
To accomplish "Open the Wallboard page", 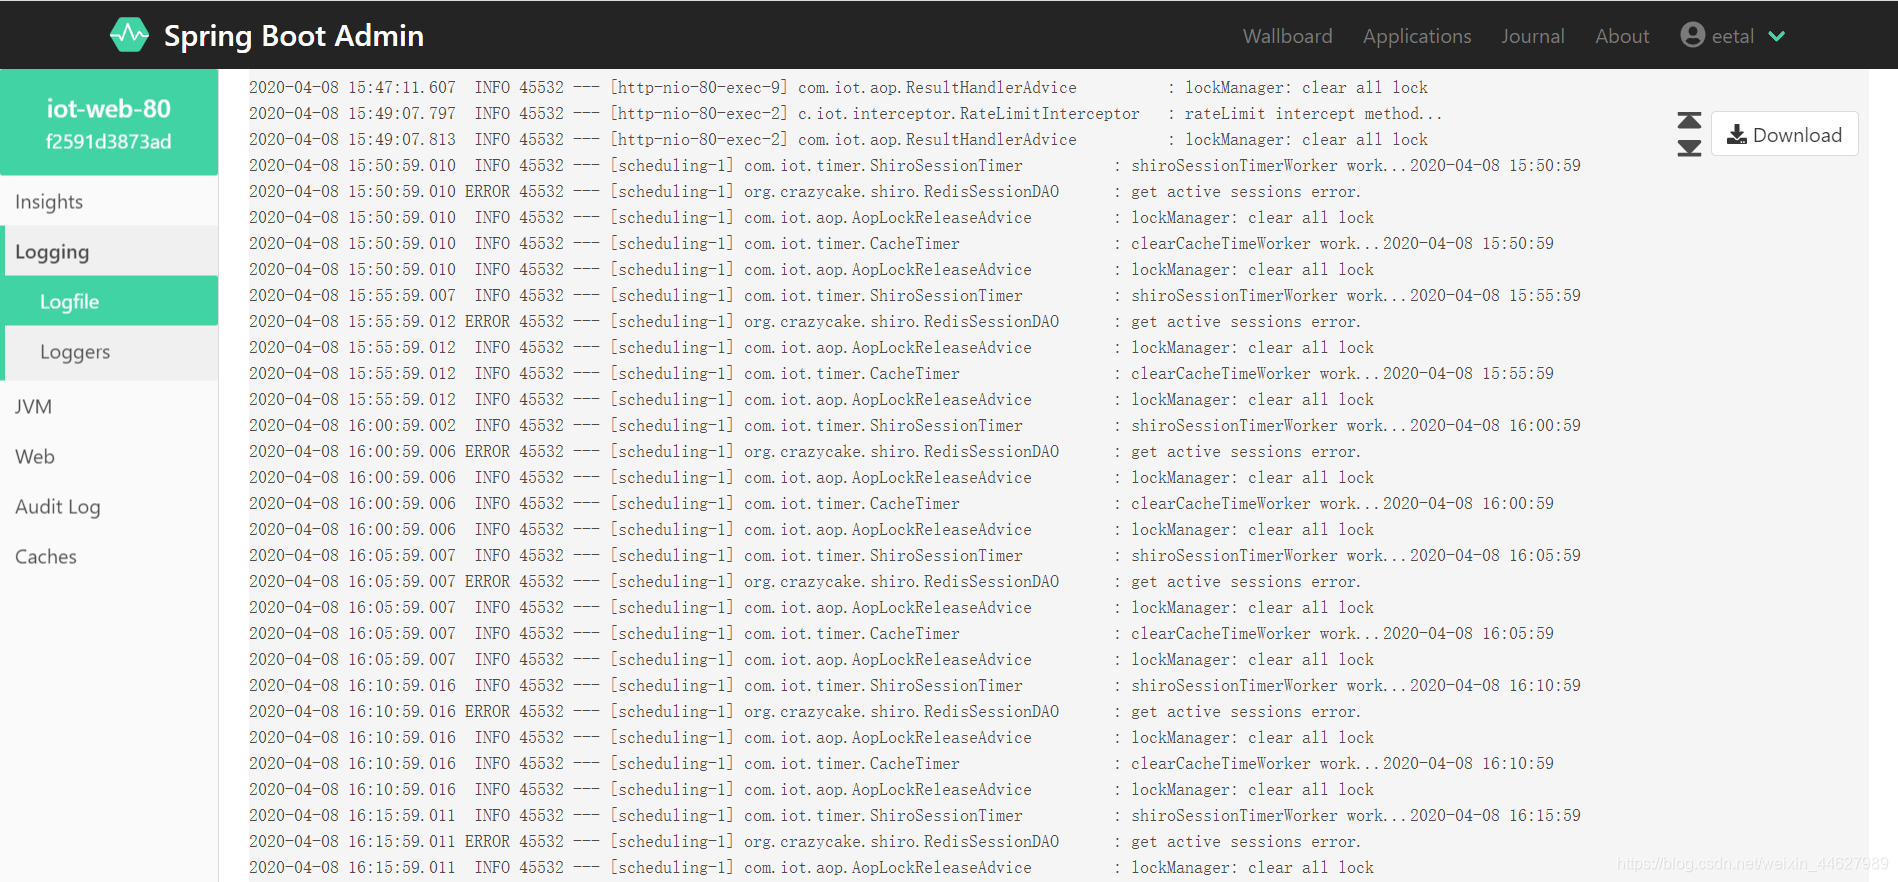I will (x=1287, y=36).
